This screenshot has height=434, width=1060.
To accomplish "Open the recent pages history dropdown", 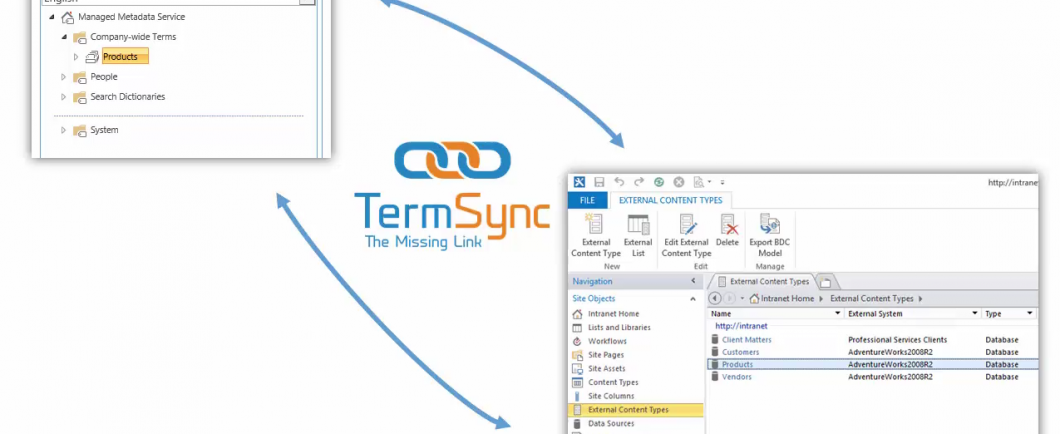I will 742,298.
